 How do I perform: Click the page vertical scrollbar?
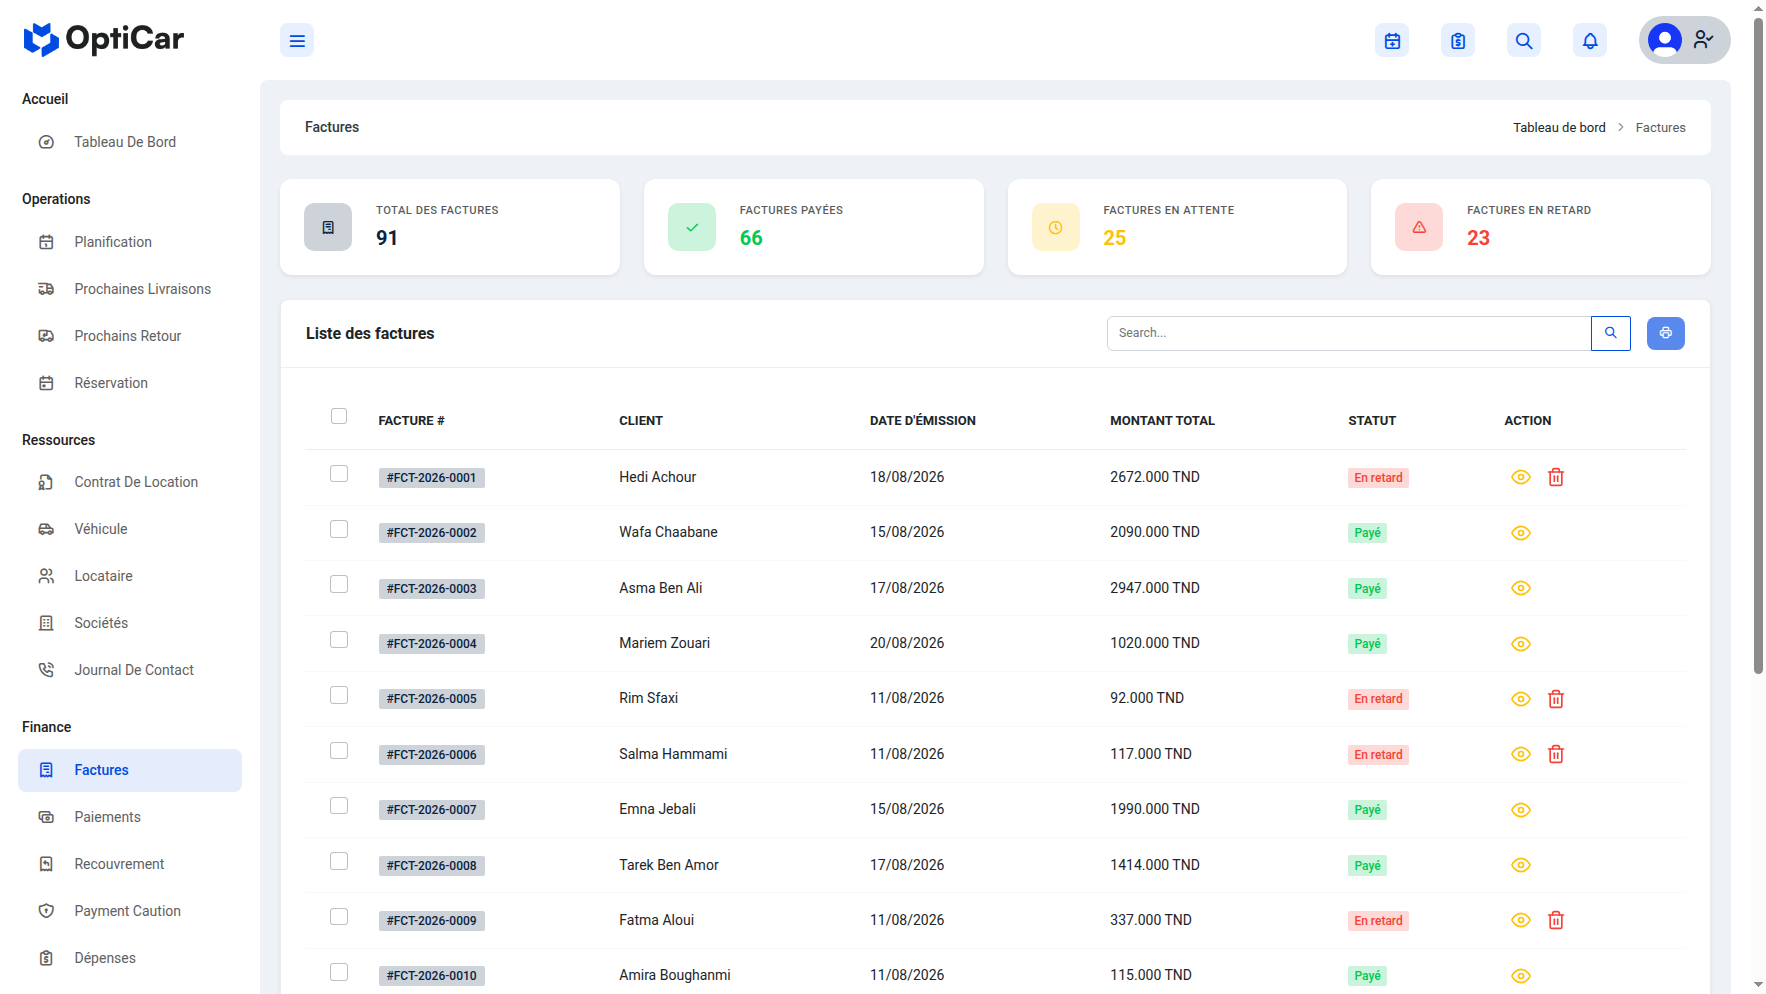click(1758, 345)
